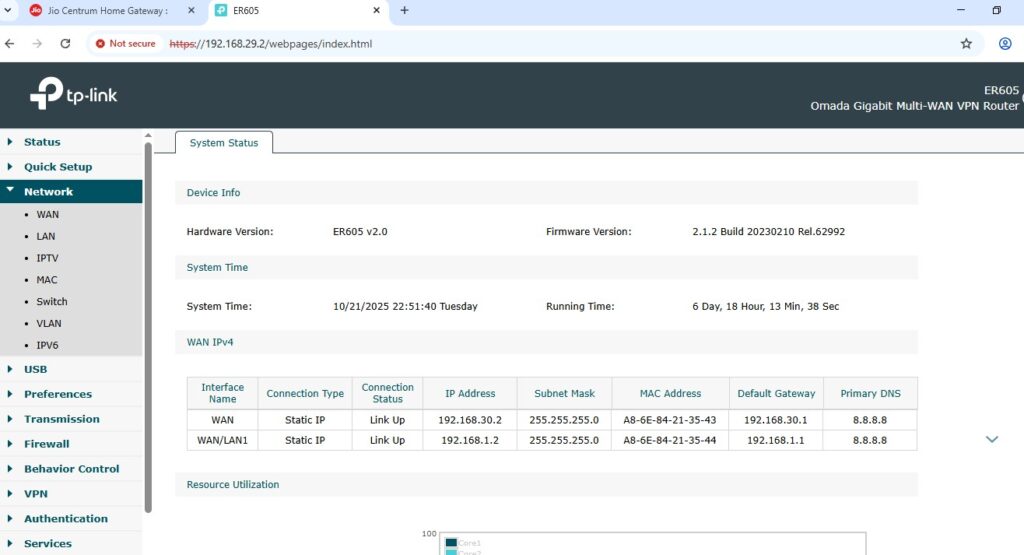
Task: Click the sidebar scrollbar thumb
Action: pos(148,326)
